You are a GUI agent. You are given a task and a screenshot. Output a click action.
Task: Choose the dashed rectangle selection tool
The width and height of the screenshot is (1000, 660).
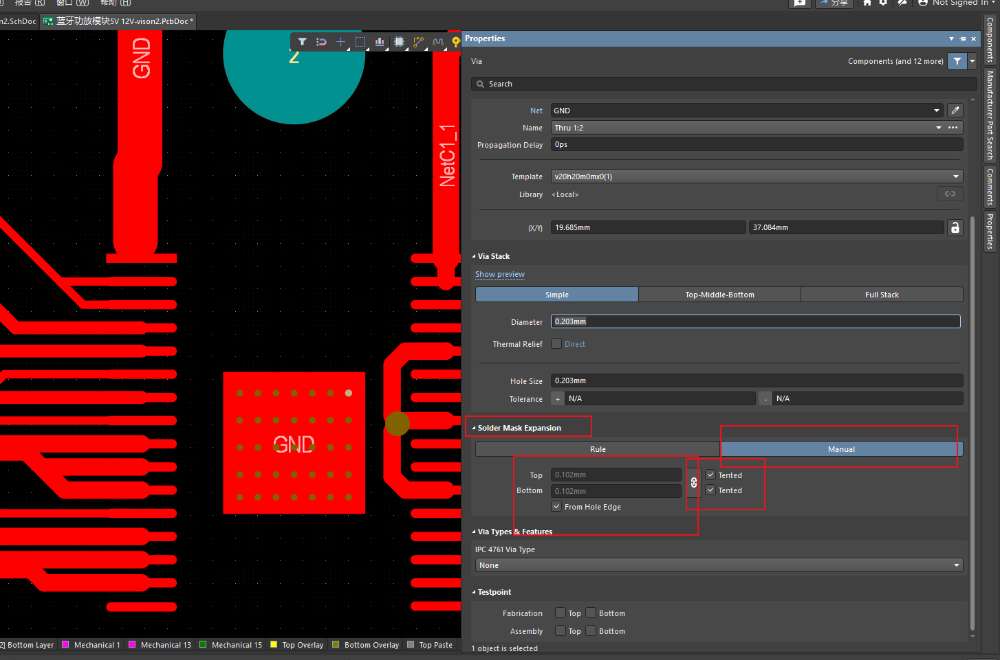[x=360, y=42]
